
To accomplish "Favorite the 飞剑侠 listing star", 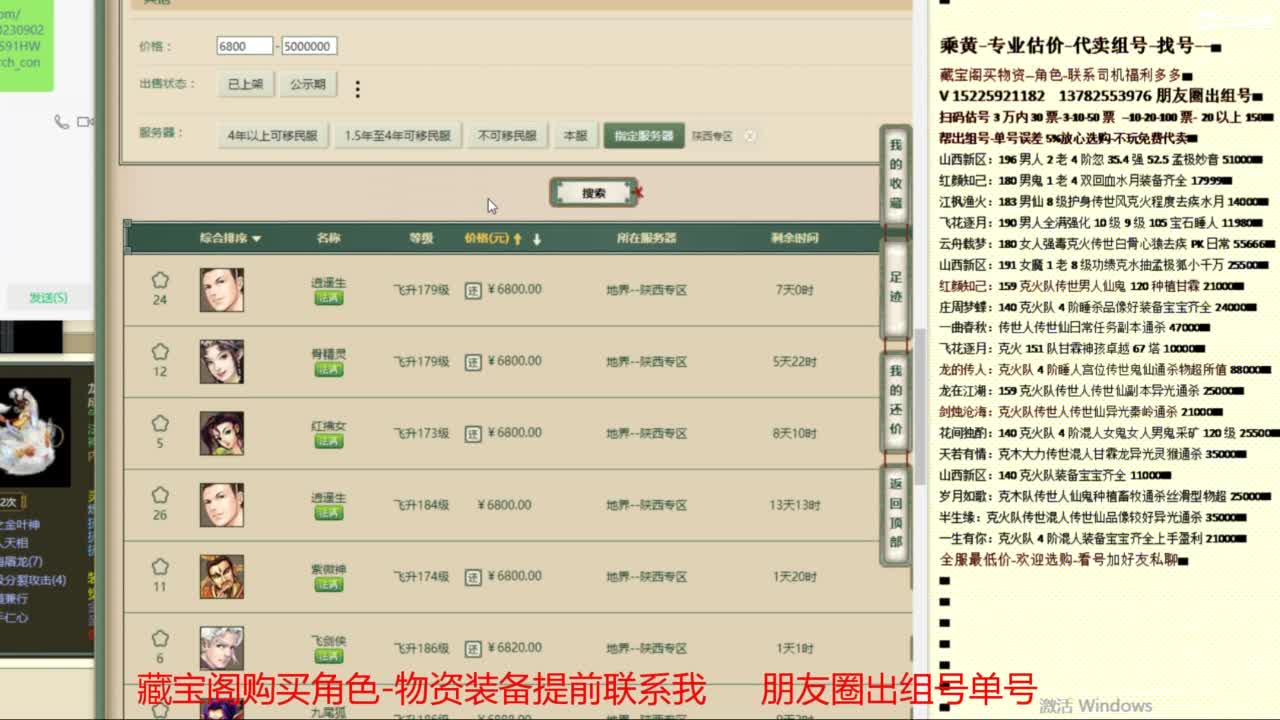I will (x=160, y=638).
